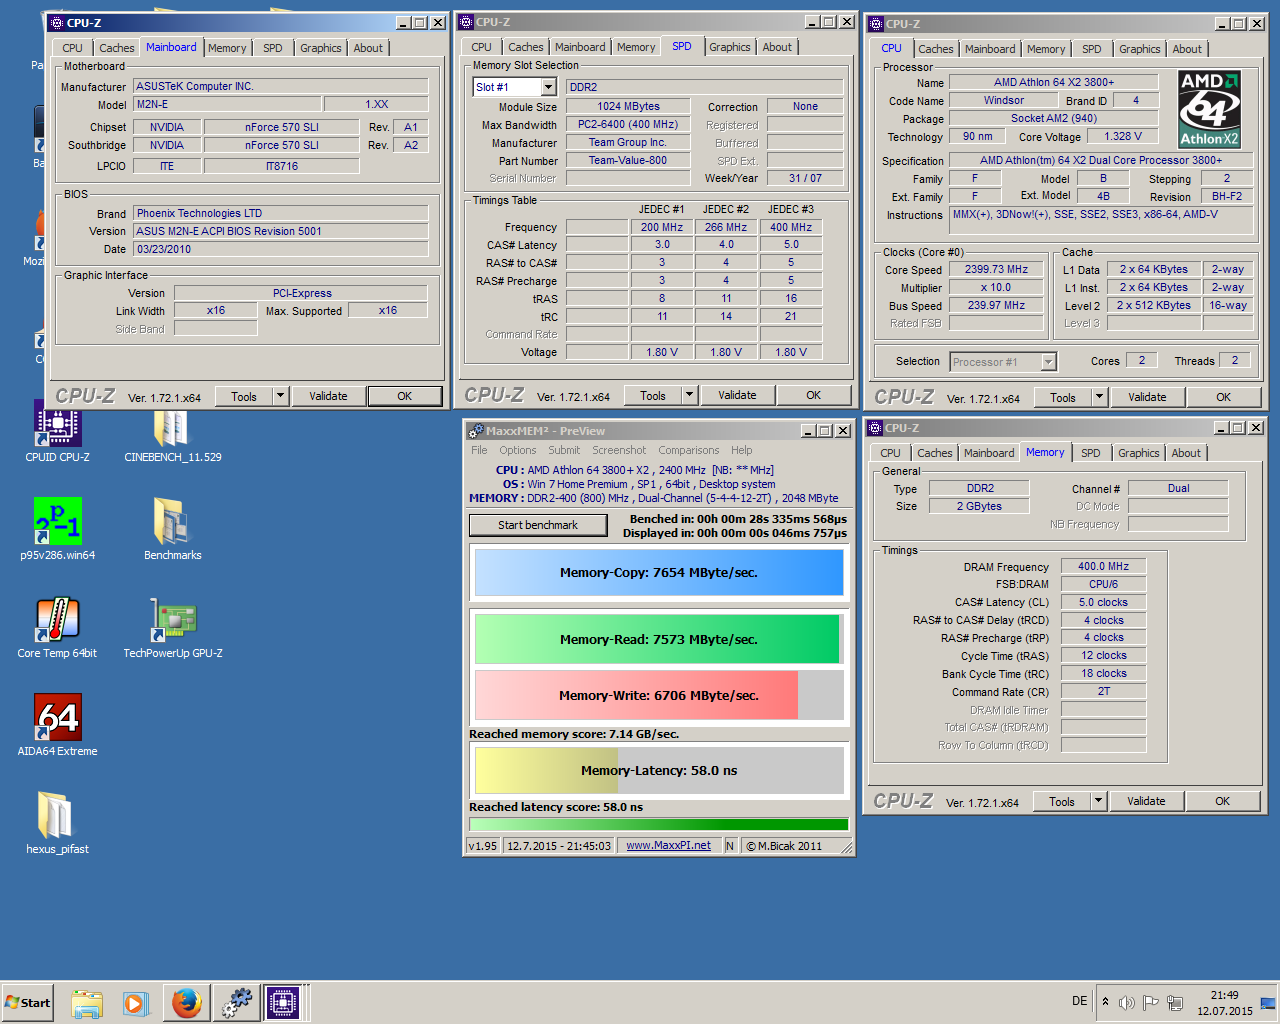Open TechPowerUp GPU-Z desktop icon

172,626
